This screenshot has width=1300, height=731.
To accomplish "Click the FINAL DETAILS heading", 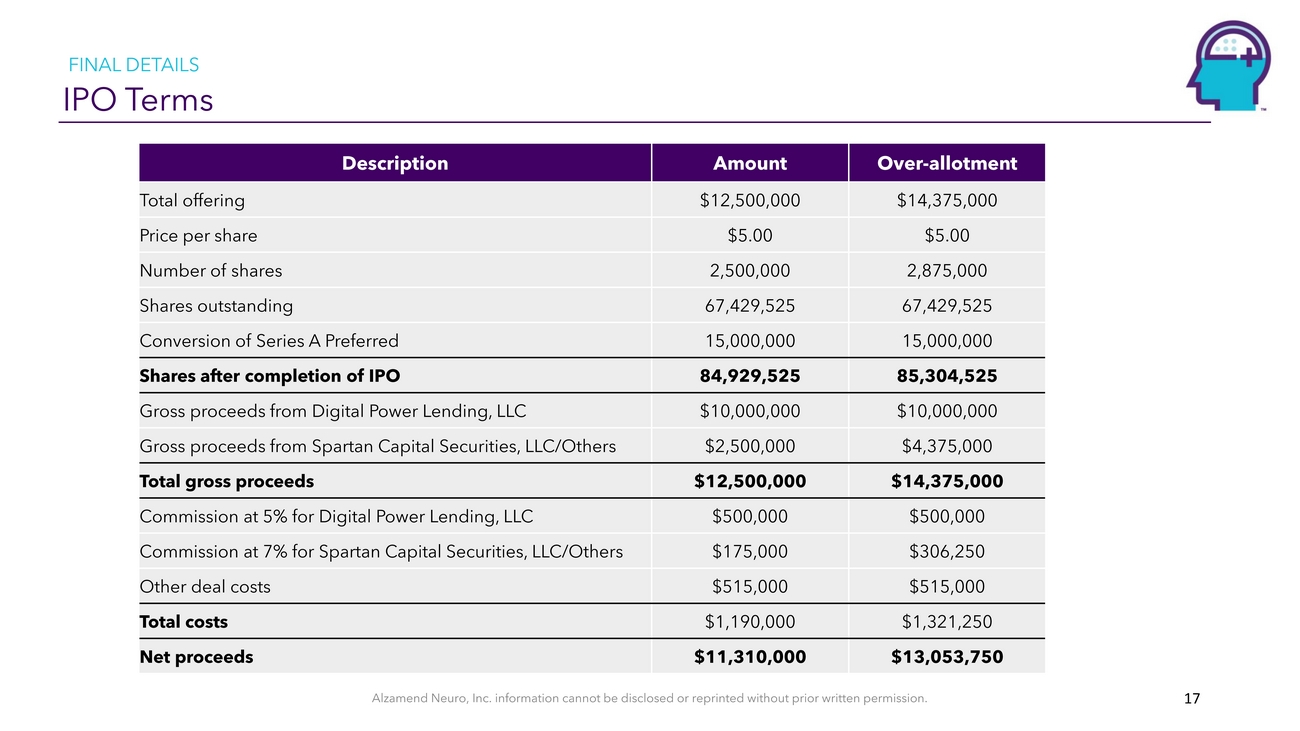I will tap(133, 65).
